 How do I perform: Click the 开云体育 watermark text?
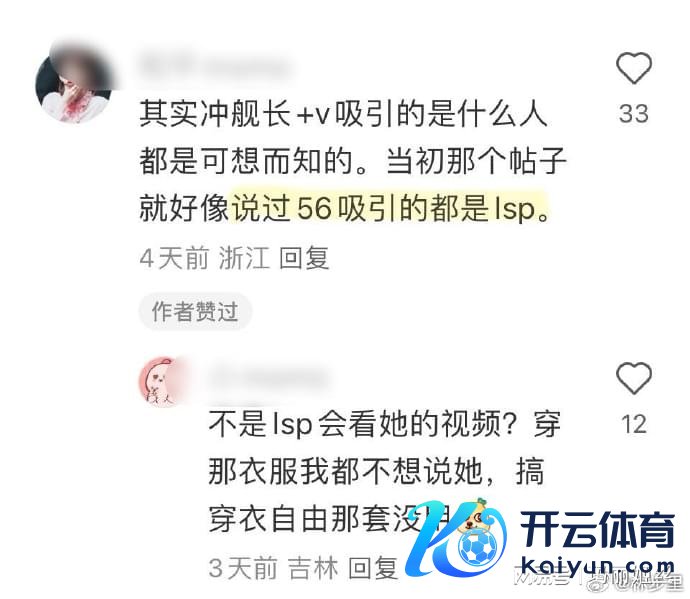click(x=597, y=530)
